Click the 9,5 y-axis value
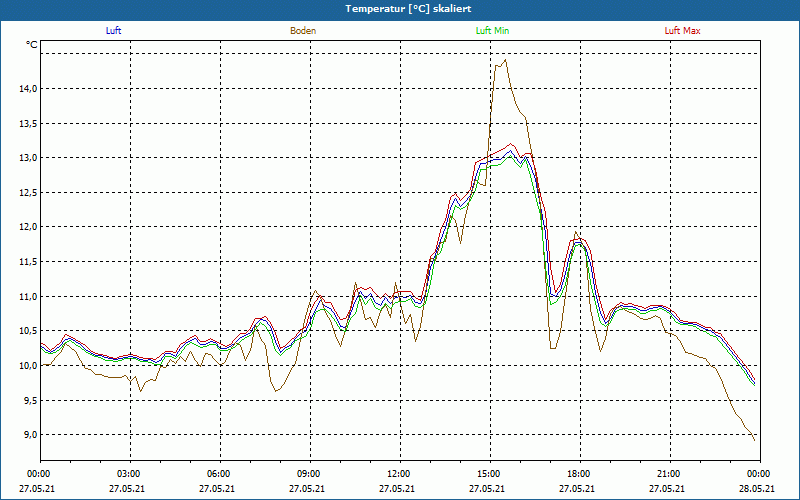800x500 pixels. tap(30, 401)
